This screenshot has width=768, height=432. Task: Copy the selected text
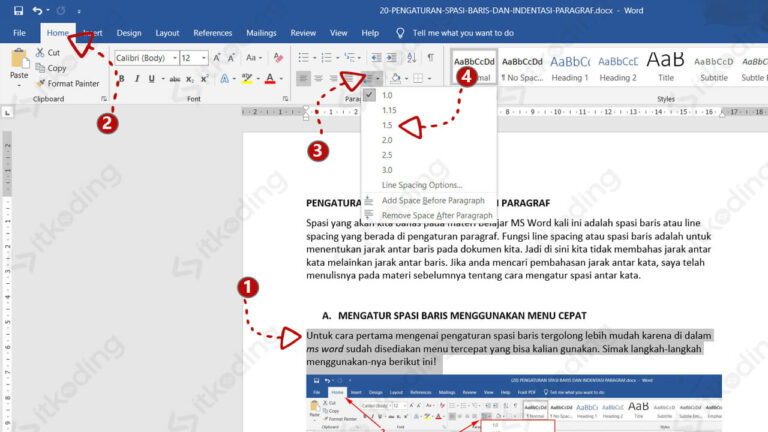[x=51, y=68]
